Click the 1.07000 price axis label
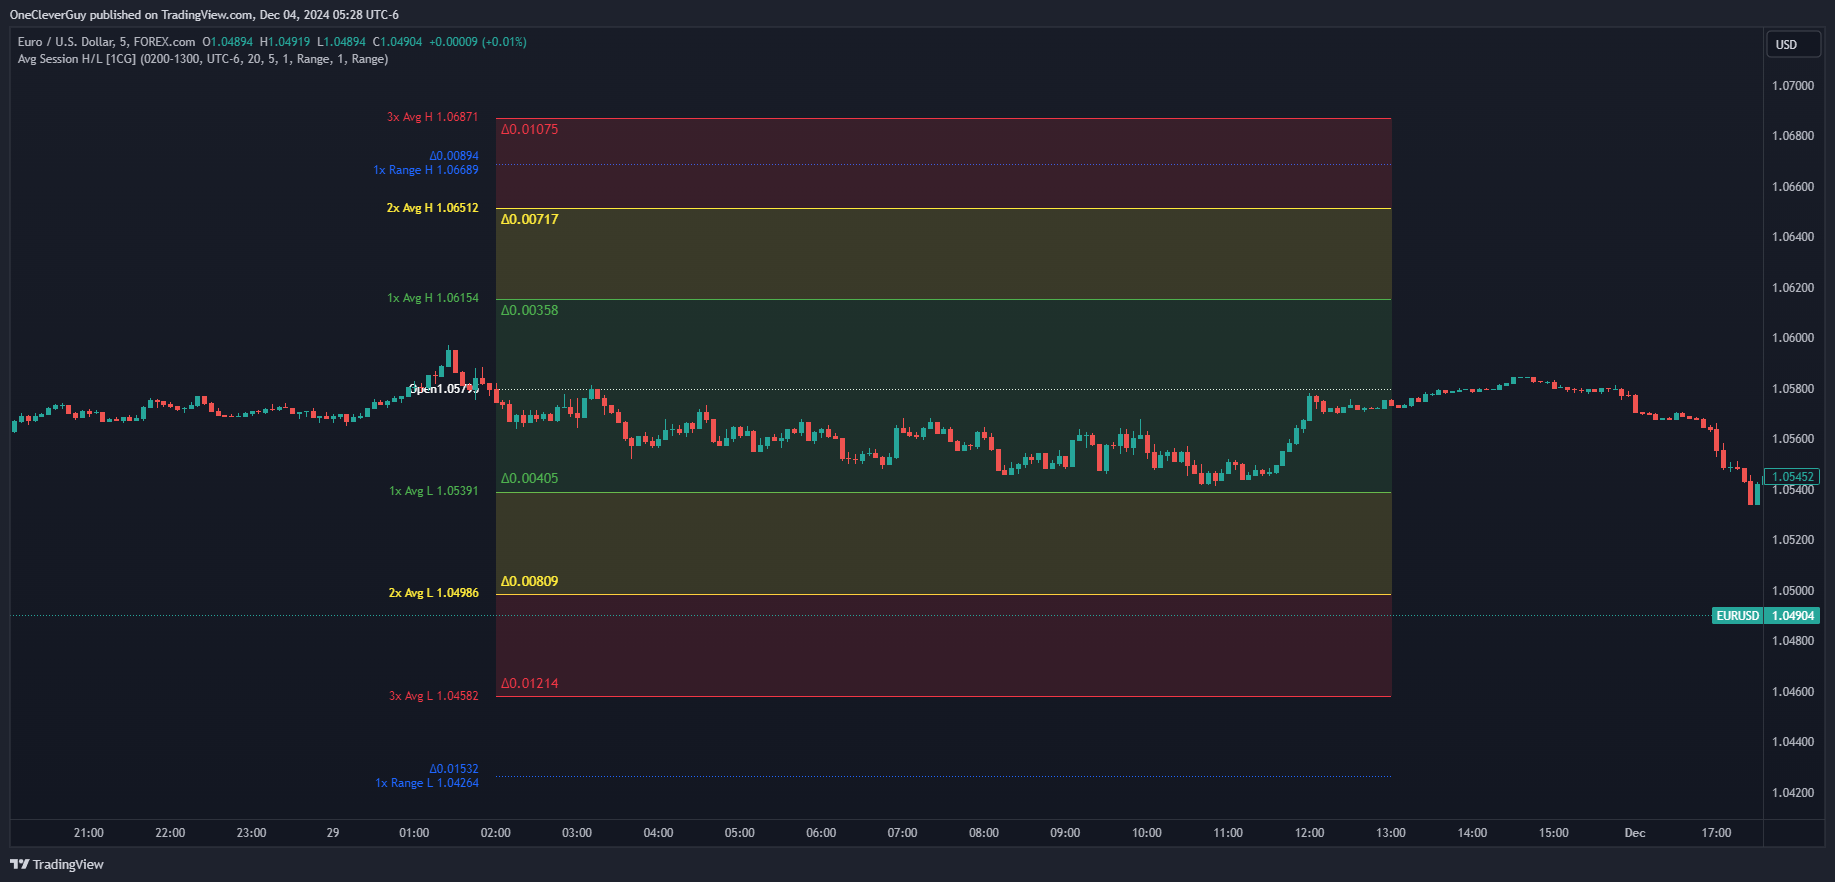 1793,86
